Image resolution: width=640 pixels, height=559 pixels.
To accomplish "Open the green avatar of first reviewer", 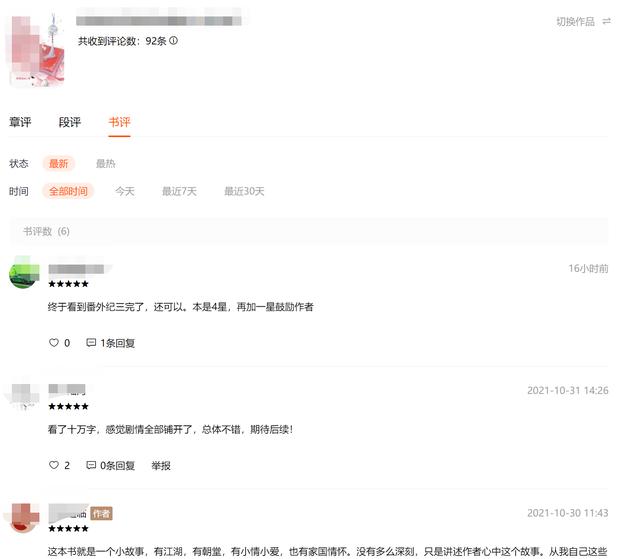I will click(24, 272).
